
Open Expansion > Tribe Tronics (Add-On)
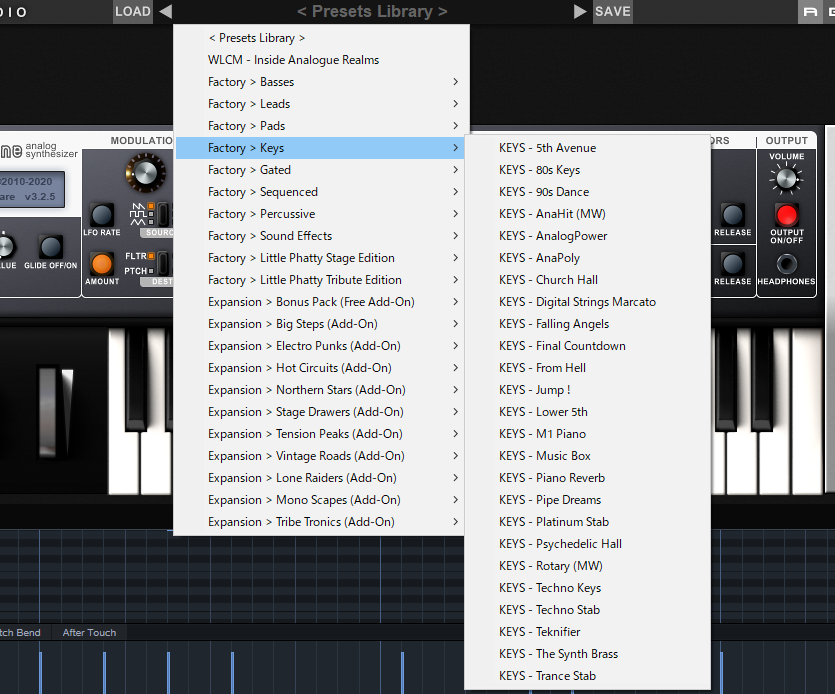[x=320, y=522]
